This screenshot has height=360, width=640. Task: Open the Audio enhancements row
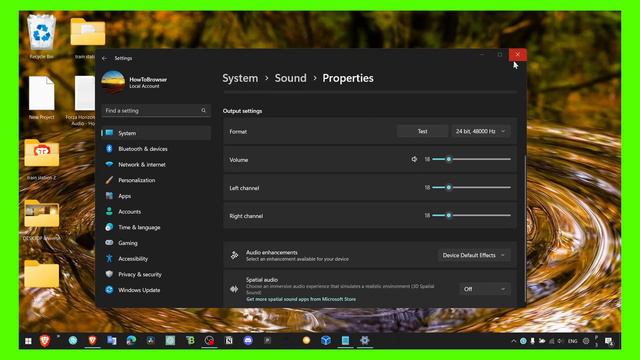(x=370, y=256)
